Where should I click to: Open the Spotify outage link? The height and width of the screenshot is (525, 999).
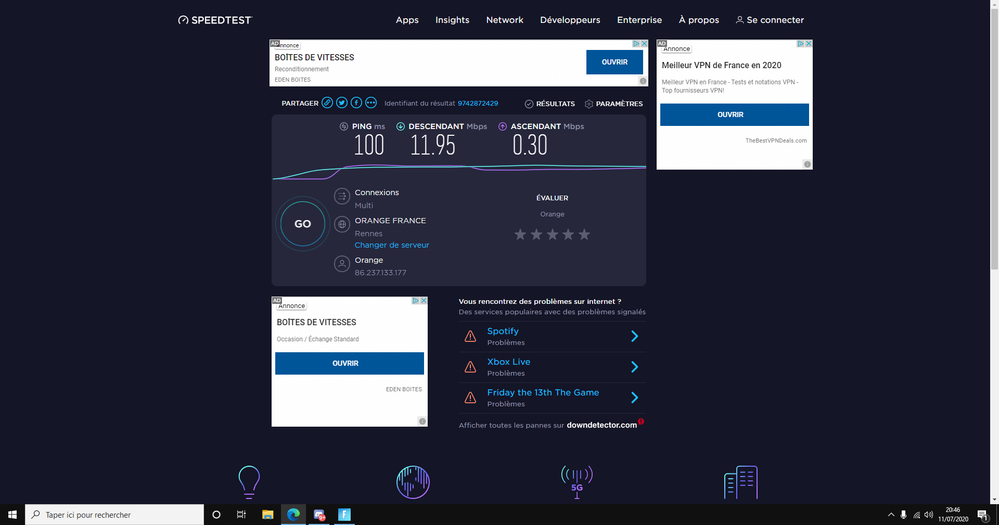pos(503,331)
